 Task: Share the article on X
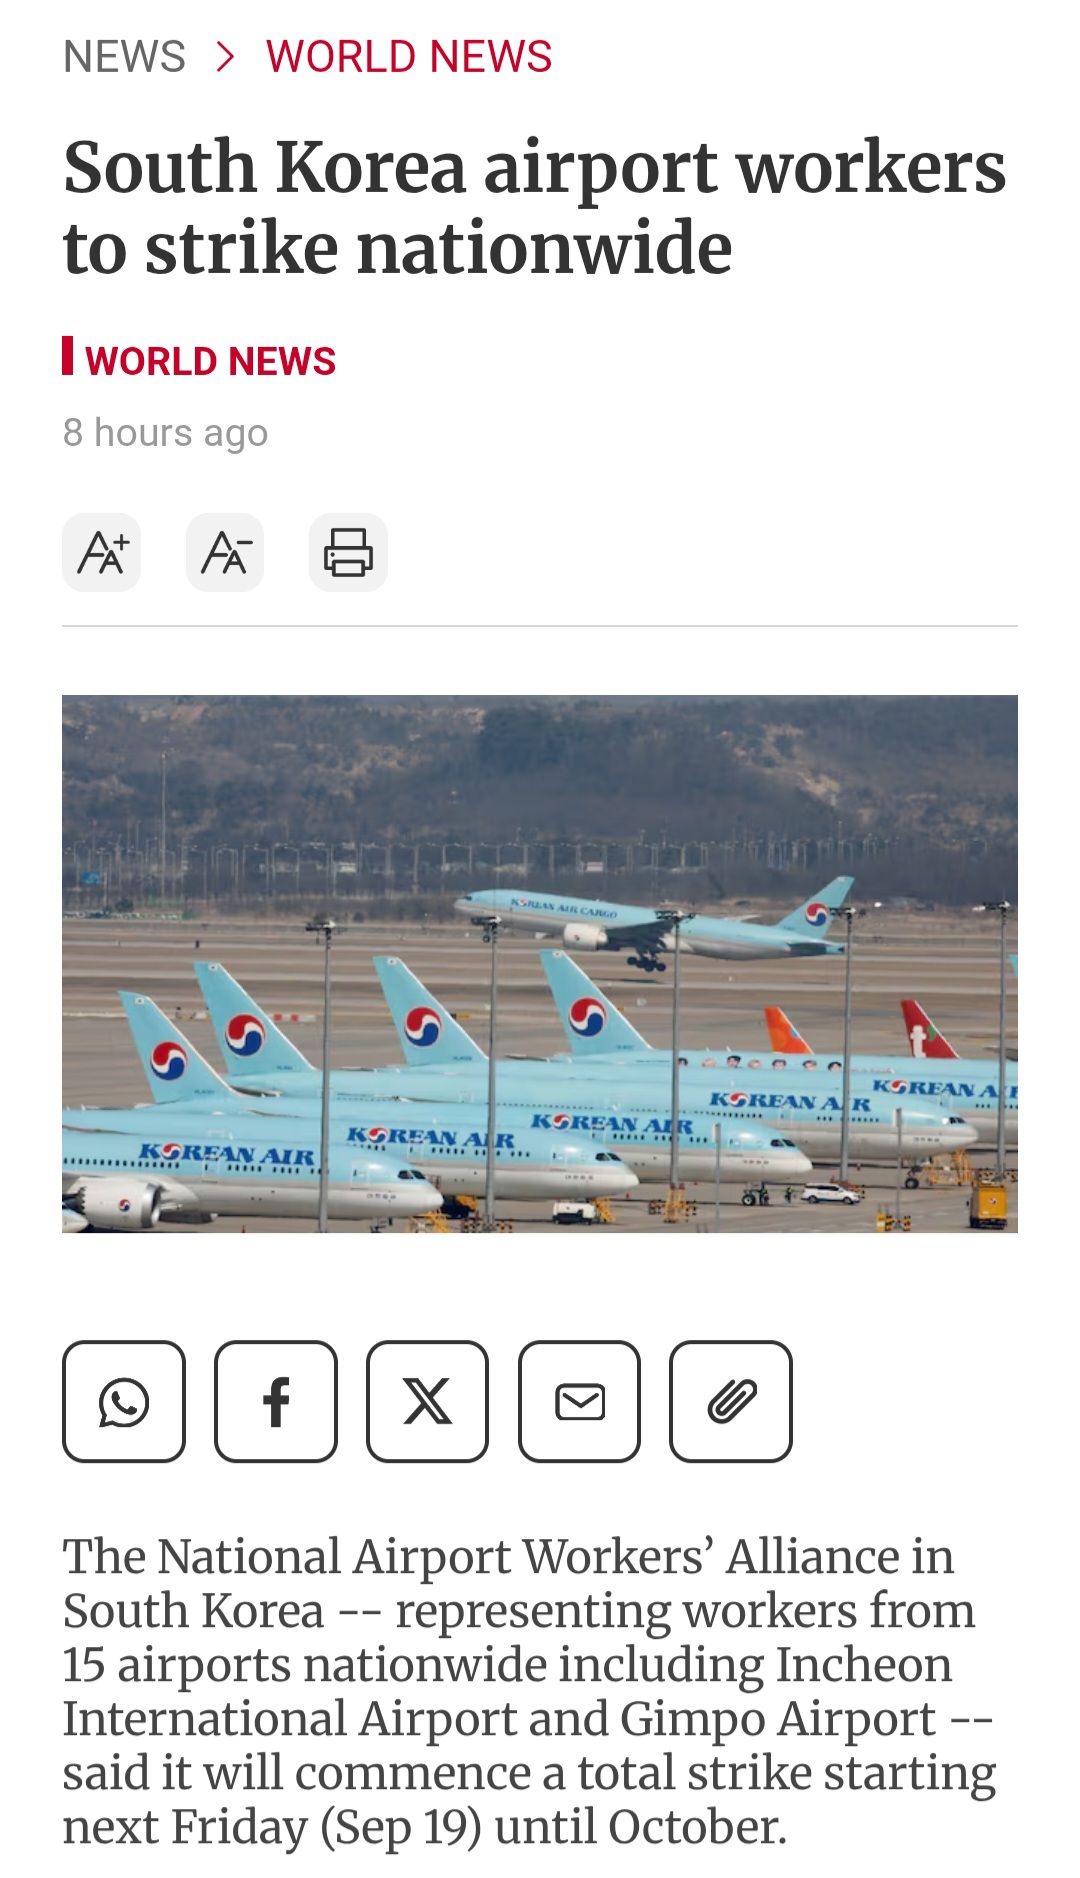pos(428,1401)
